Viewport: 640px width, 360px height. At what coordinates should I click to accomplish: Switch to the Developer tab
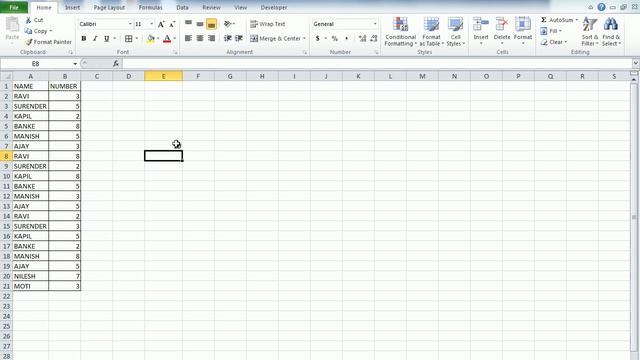coord(274,7)
